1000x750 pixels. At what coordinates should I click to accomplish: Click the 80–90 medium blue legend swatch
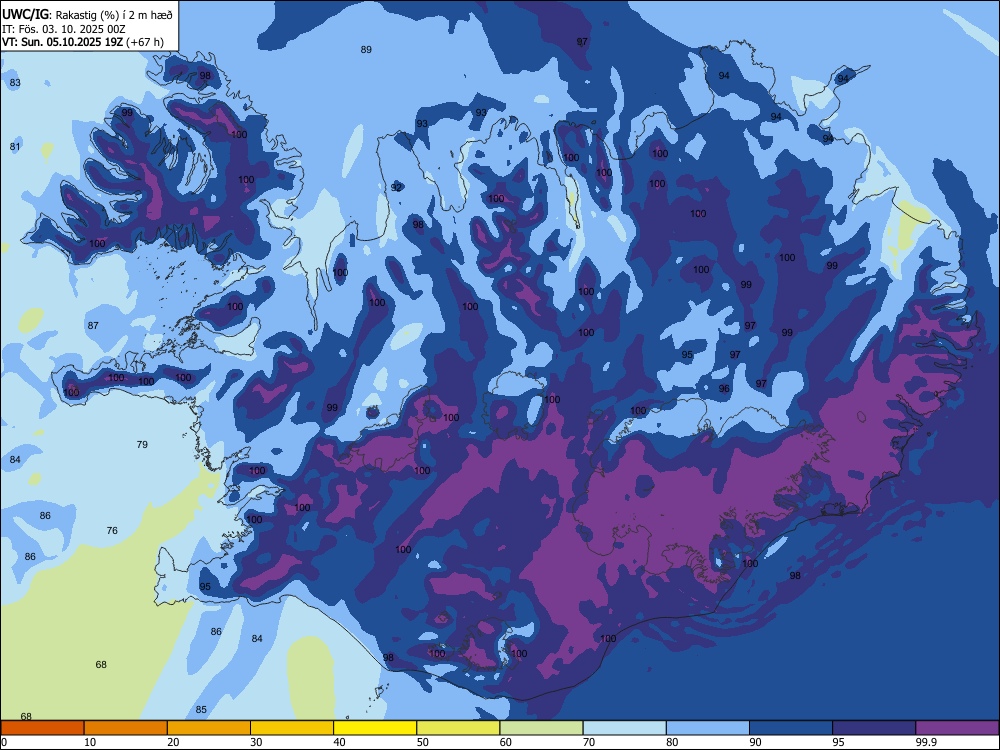708,728
